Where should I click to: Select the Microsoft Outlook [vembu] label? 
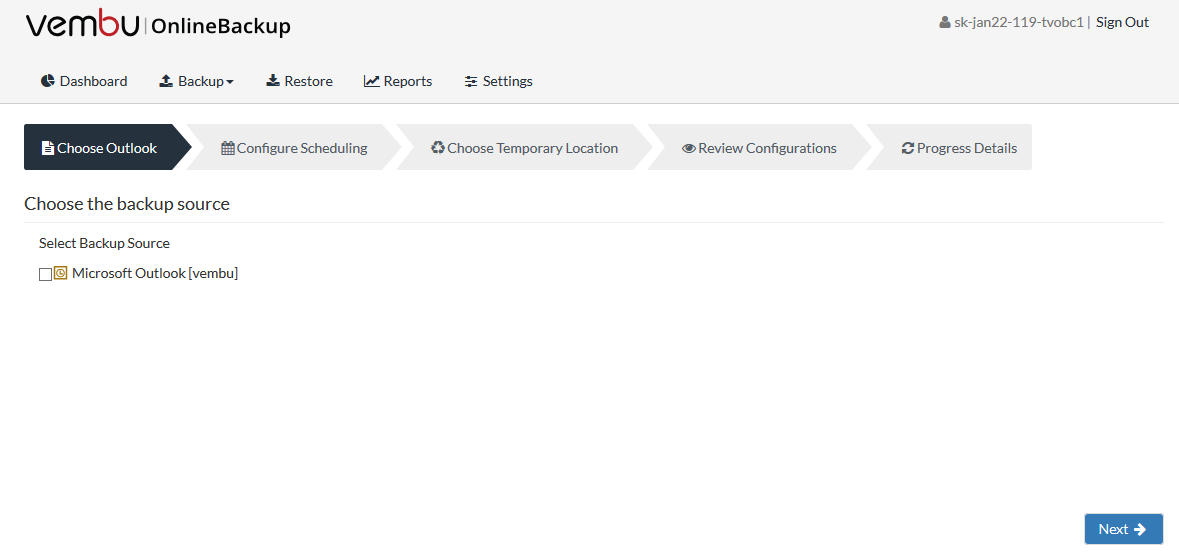[x=155, y=274]
